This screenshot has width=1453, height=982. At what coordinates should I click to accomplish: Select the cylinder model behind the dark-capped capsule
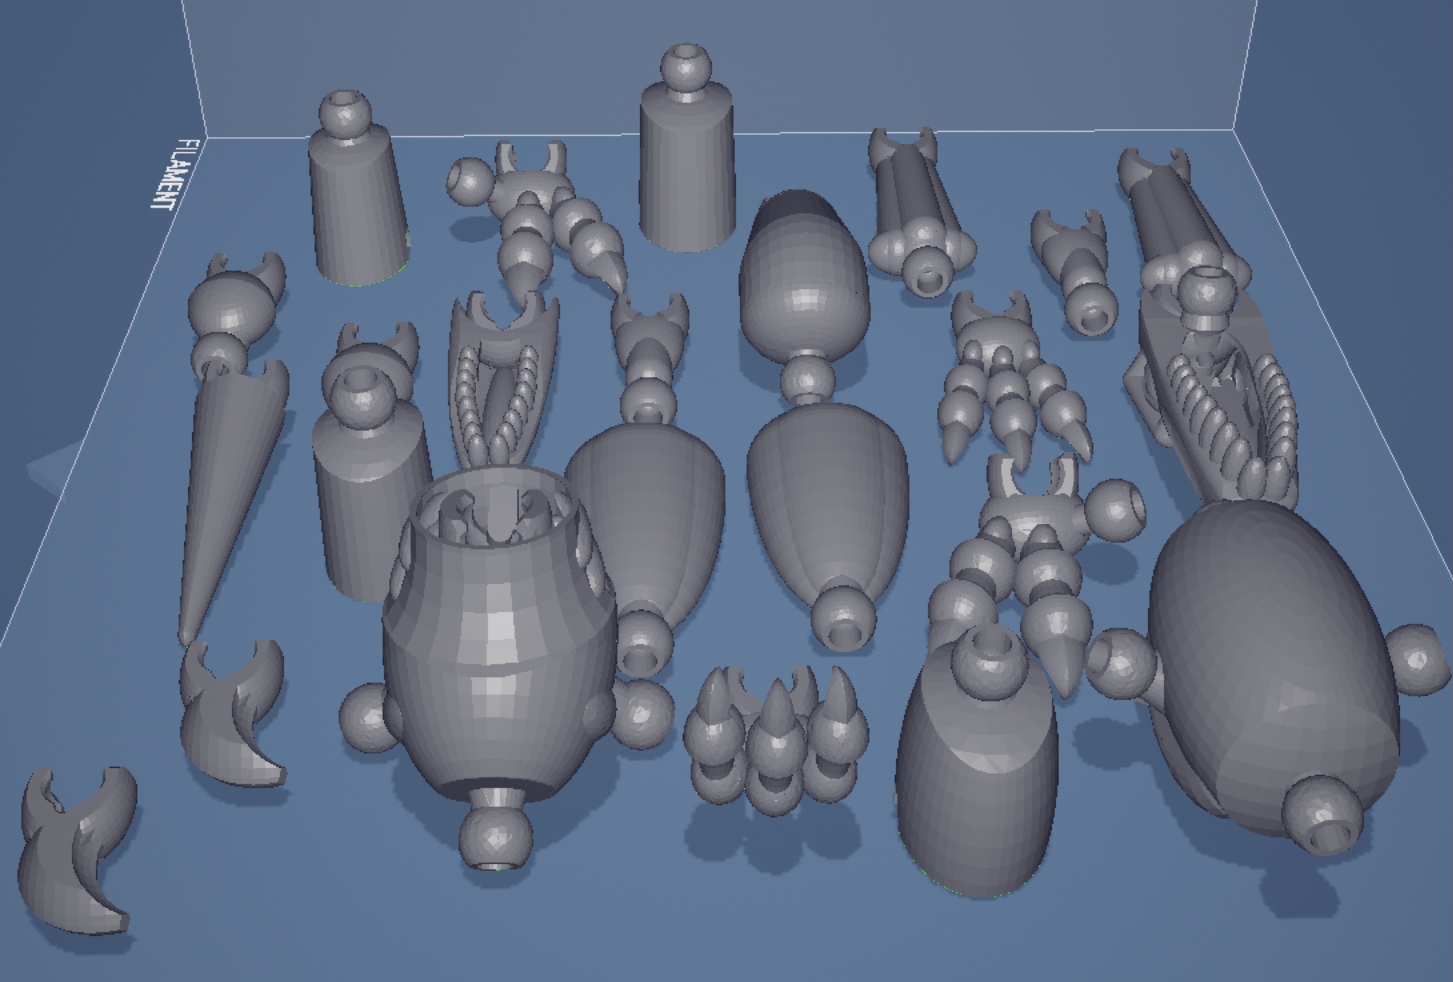pyautogui.click(x=686, y=148)
